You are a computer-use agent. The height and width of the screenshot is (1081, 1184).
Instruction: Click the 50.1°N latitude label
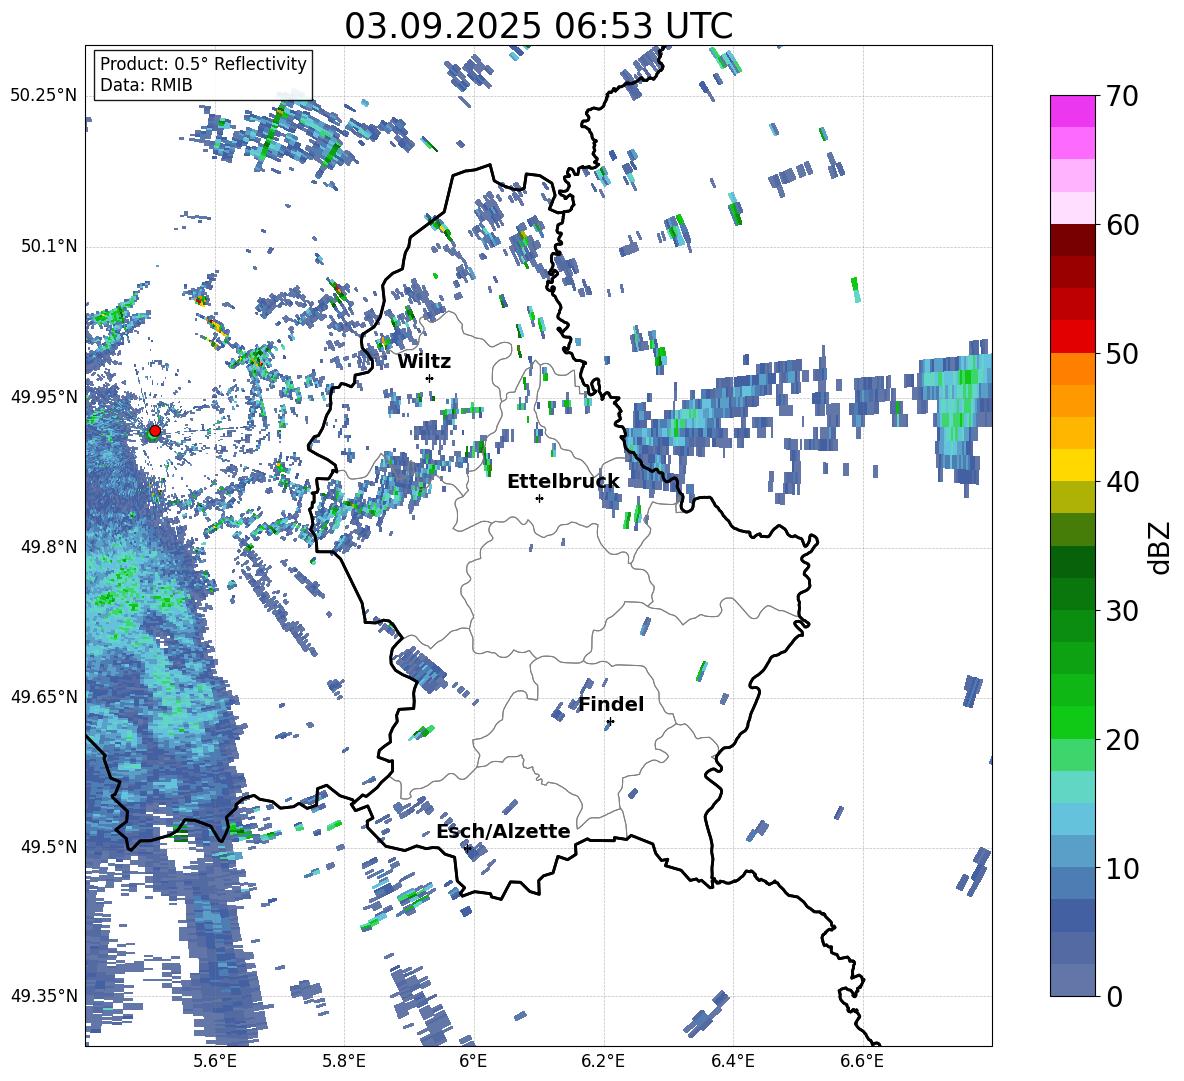(49, 247)
